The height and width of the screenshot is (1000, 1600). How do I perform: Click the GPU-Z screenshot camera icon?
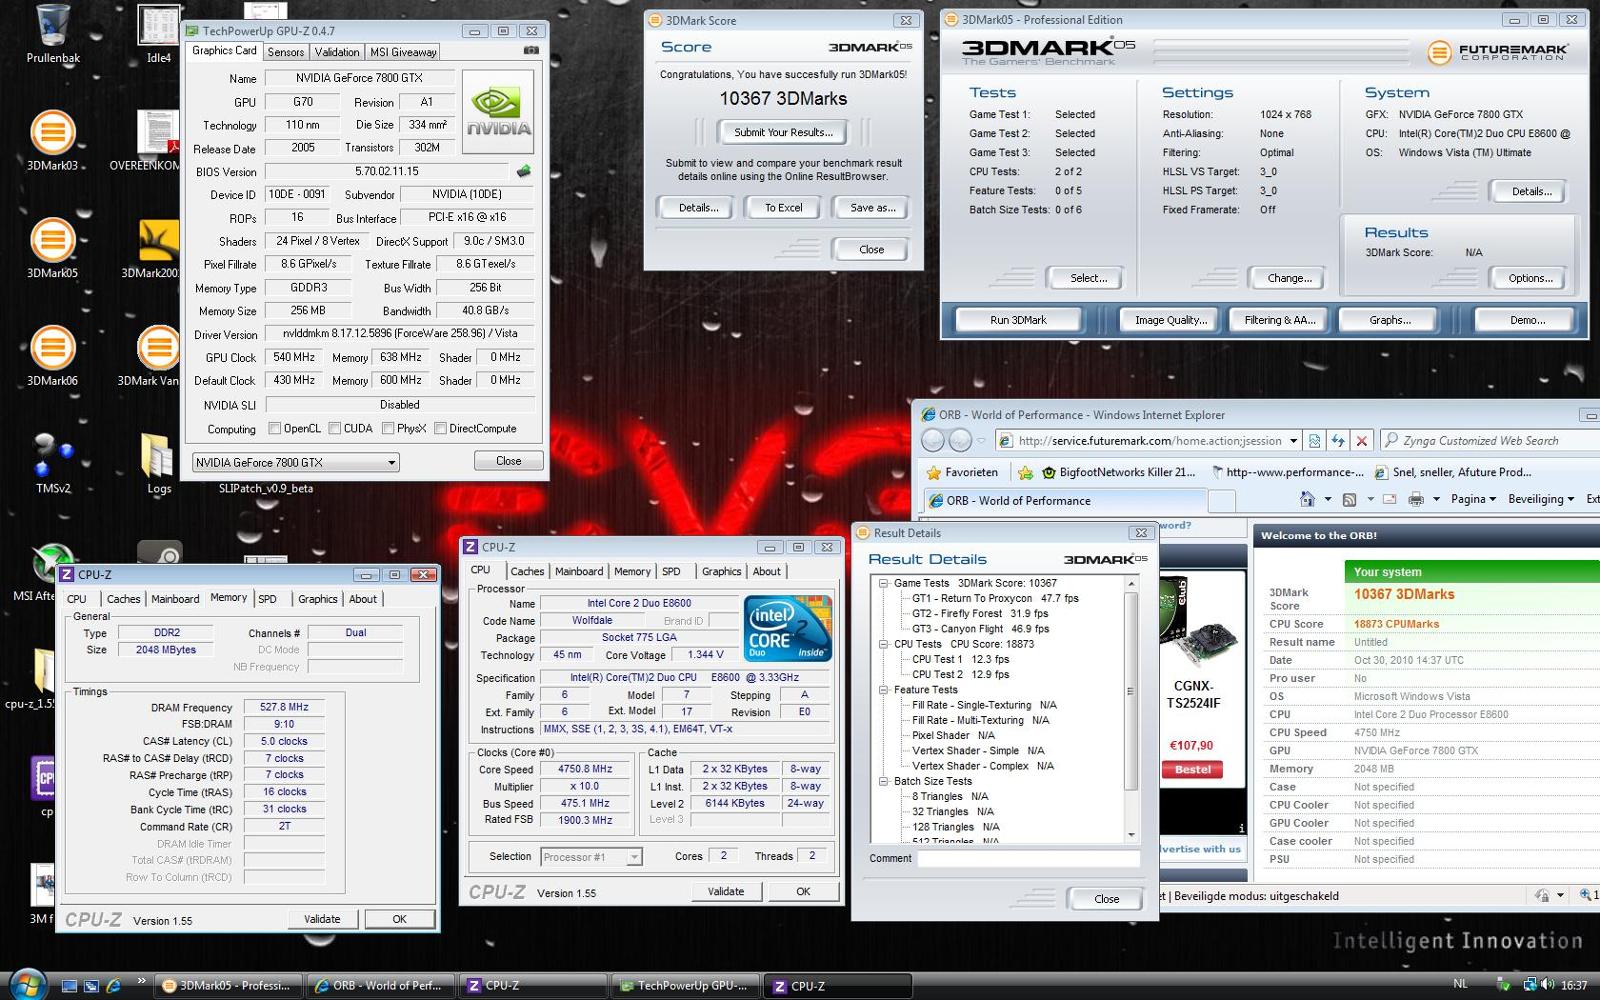531,50
